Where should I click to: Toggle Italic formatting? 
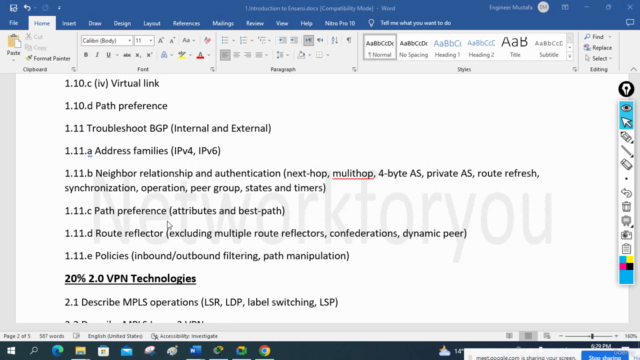coord(97,55)
